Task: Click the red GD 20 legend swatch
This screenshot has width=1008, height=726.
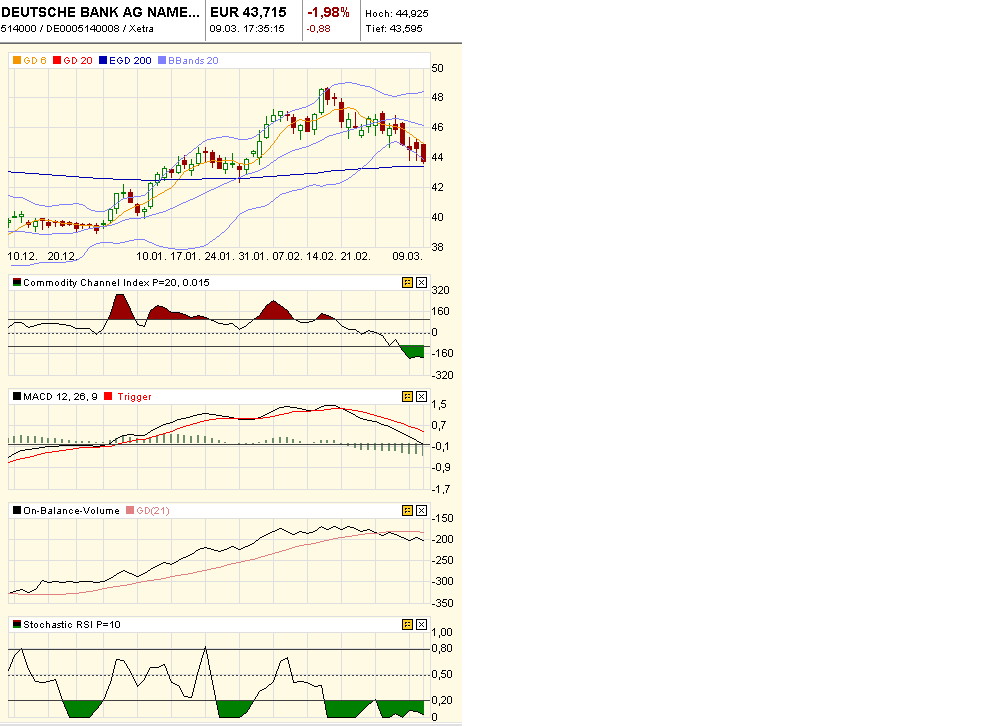Action: (x=57, y=60)
